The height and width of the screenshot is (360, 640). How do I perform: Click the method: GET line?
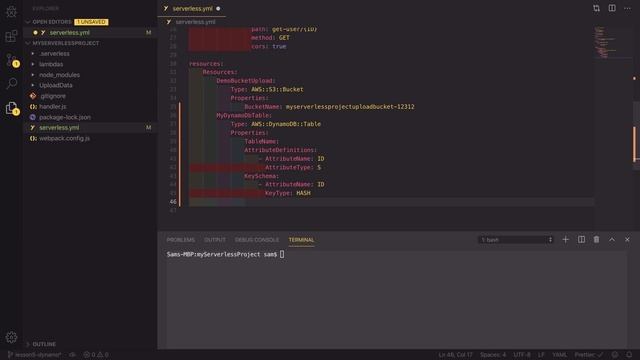tap(270, 38)
